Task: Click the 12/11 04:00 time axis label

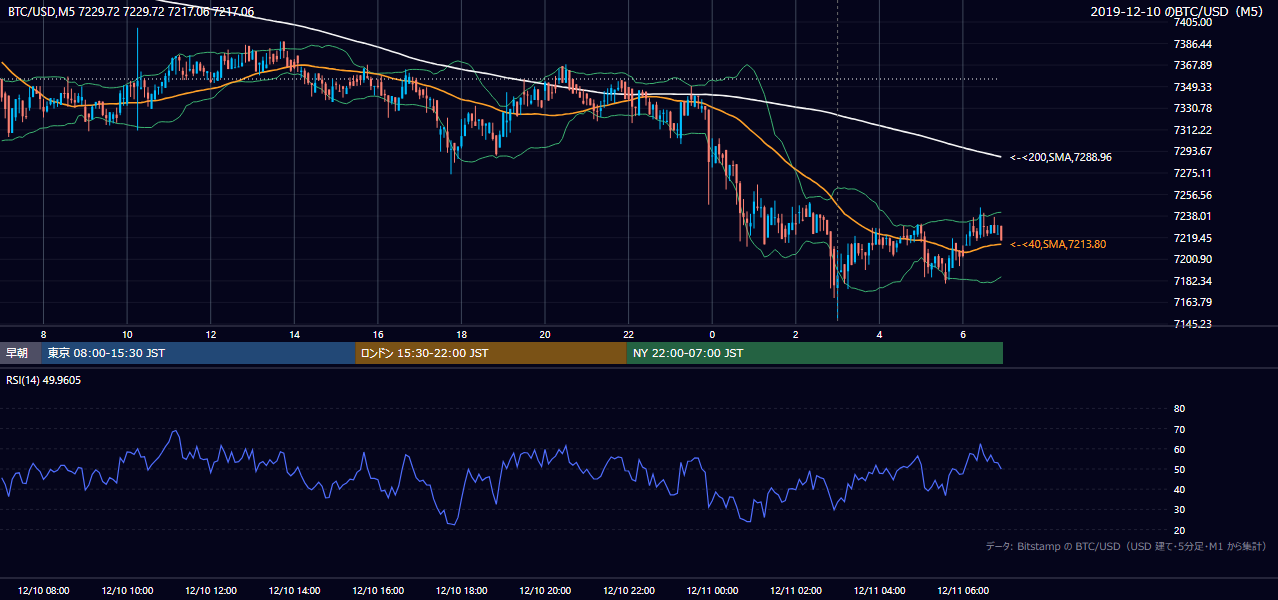Action: 879,591
